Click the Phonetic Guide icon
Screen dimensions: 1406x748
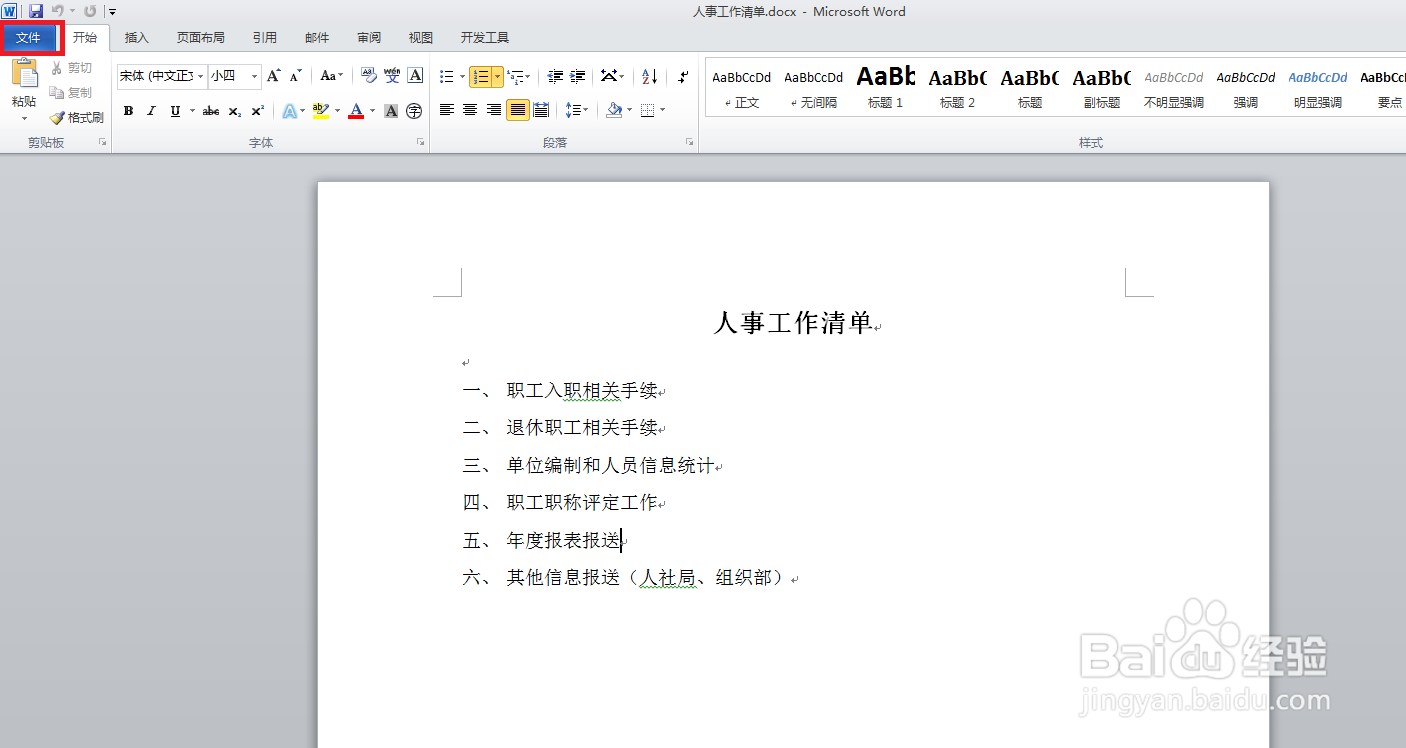[391, 76]
